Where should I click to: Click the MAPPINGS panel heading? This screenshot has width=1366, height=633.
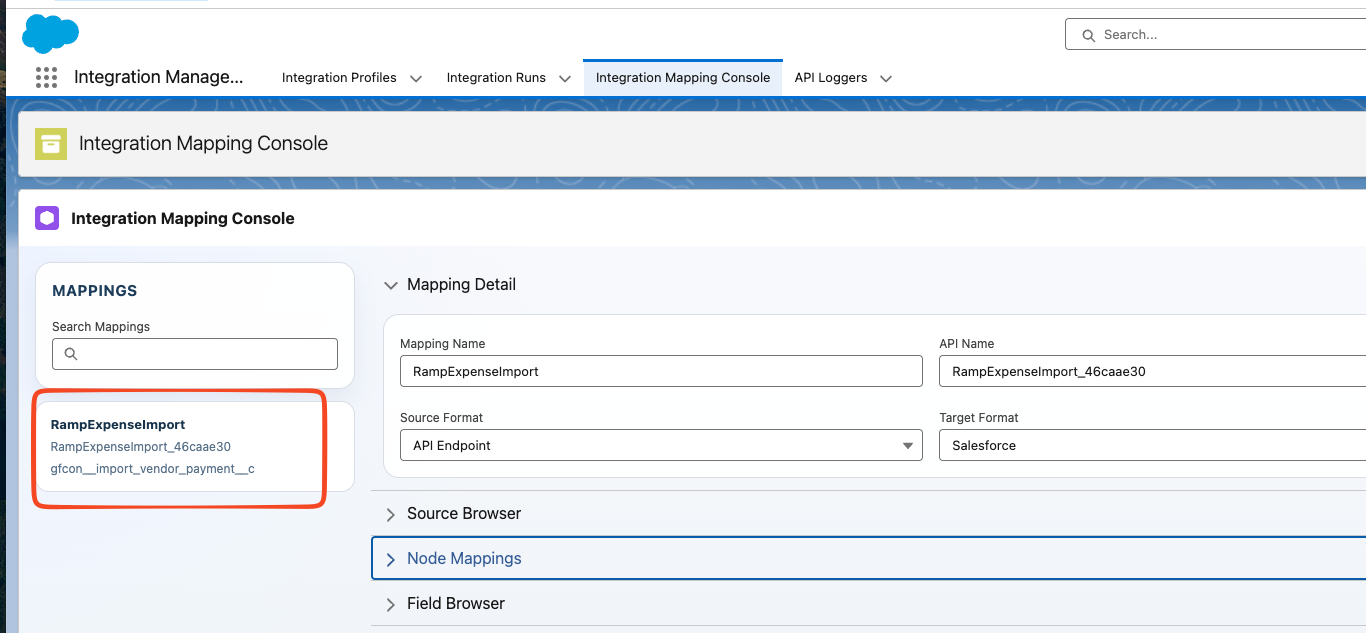(95, 291)
